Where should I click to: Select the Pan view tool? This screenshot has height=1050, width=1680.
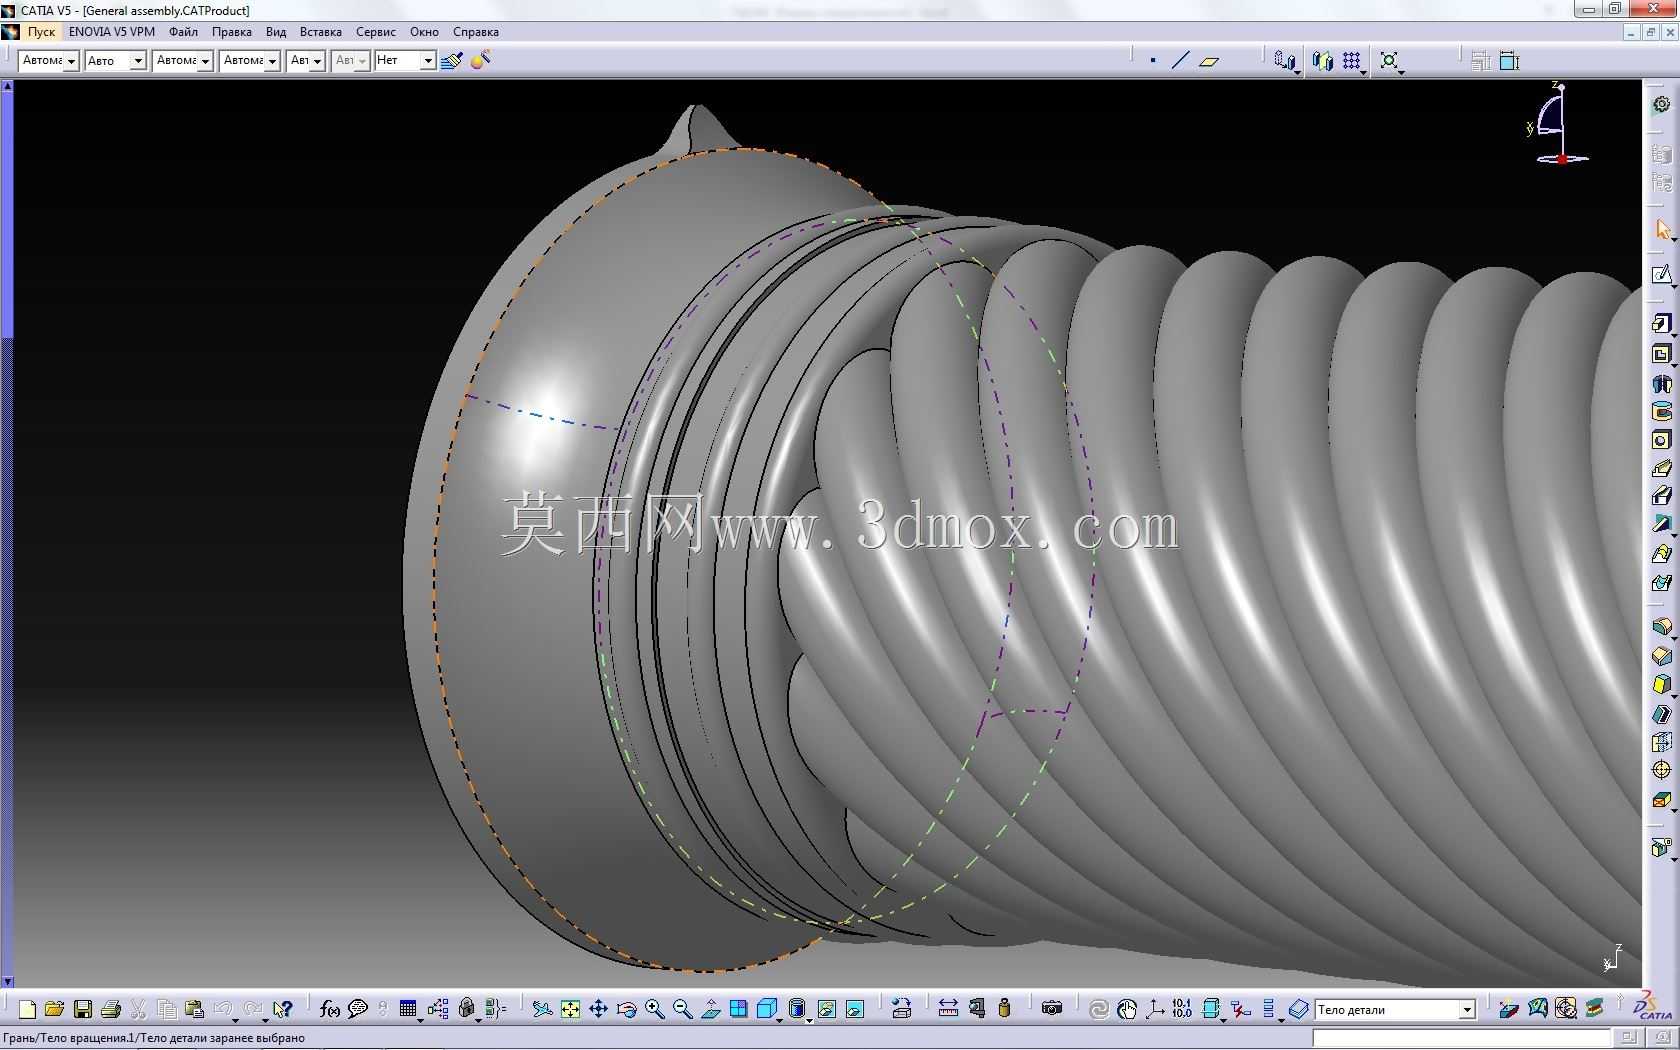click(598, 1009)
